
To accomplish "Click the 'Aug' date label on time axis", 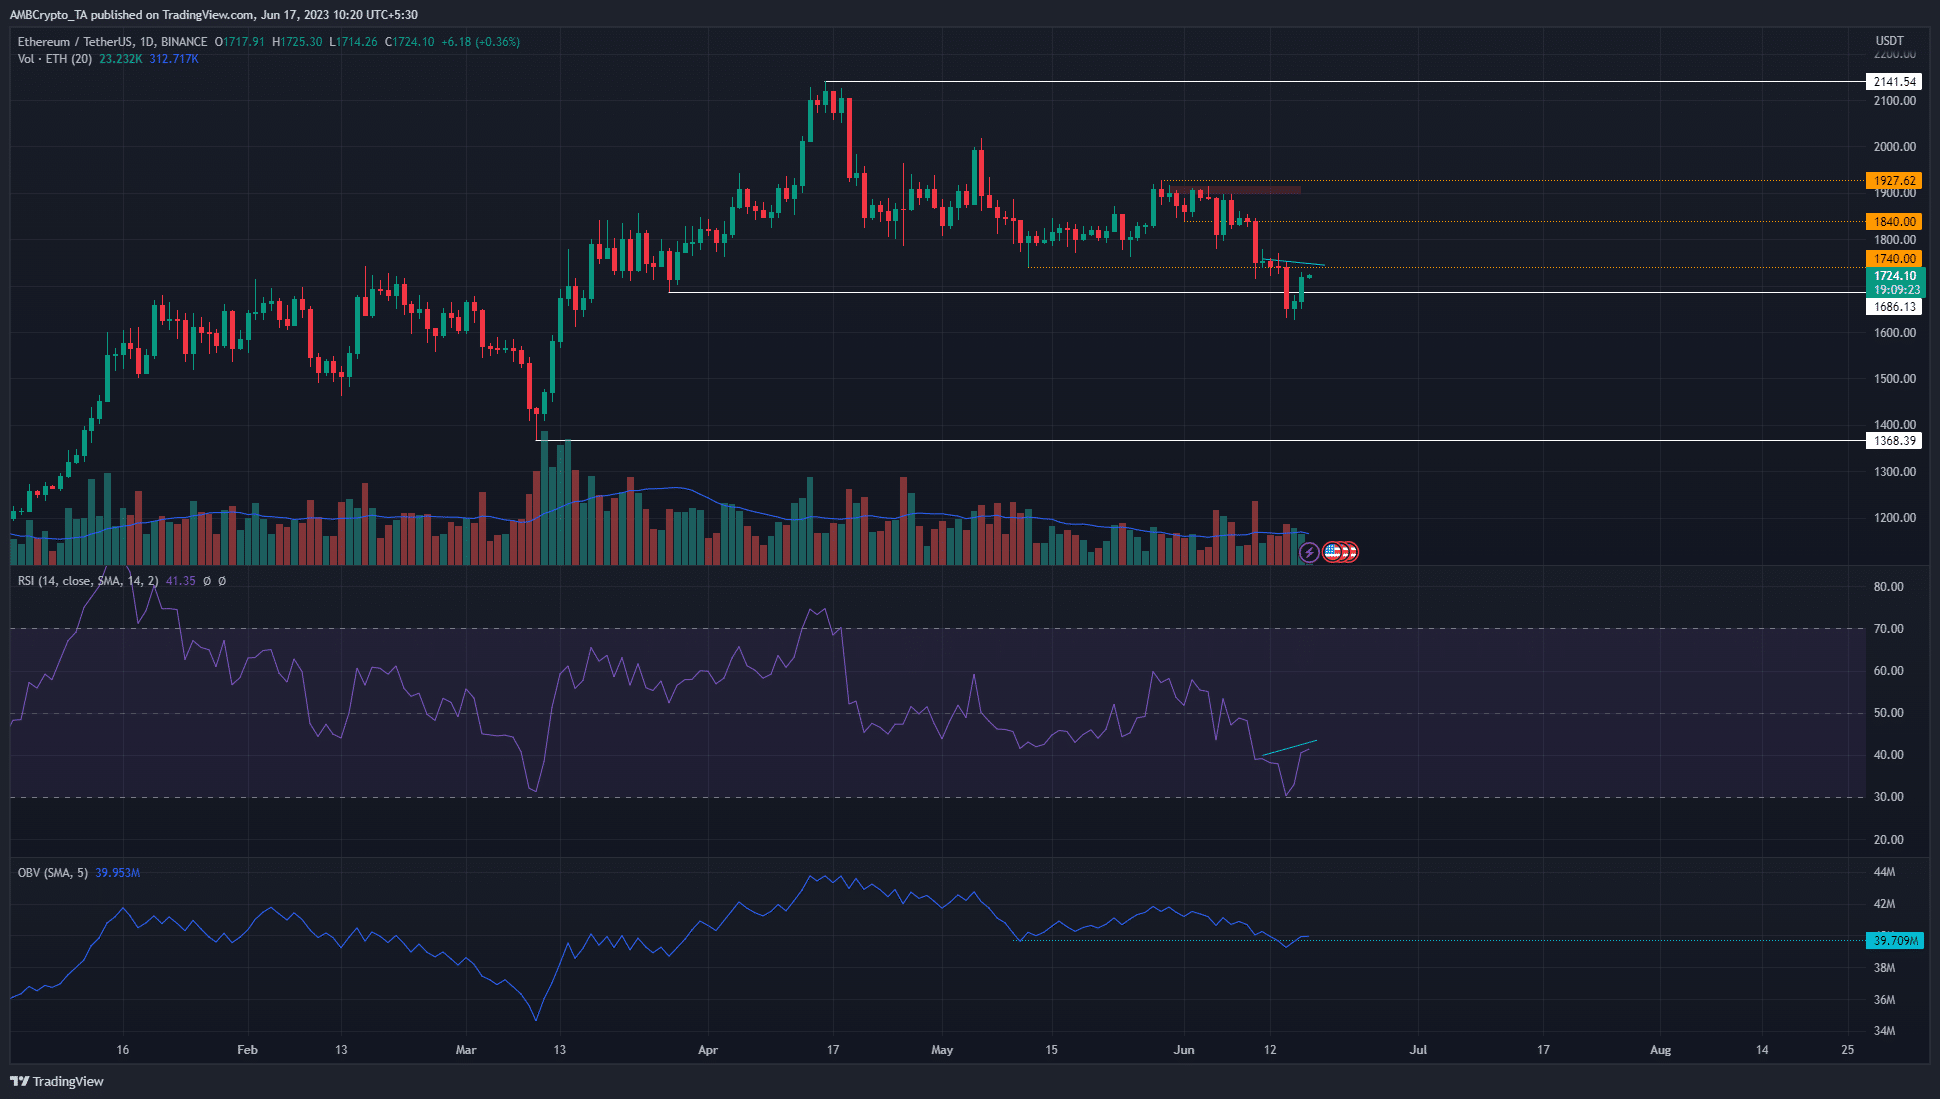I will 1660,1050.
